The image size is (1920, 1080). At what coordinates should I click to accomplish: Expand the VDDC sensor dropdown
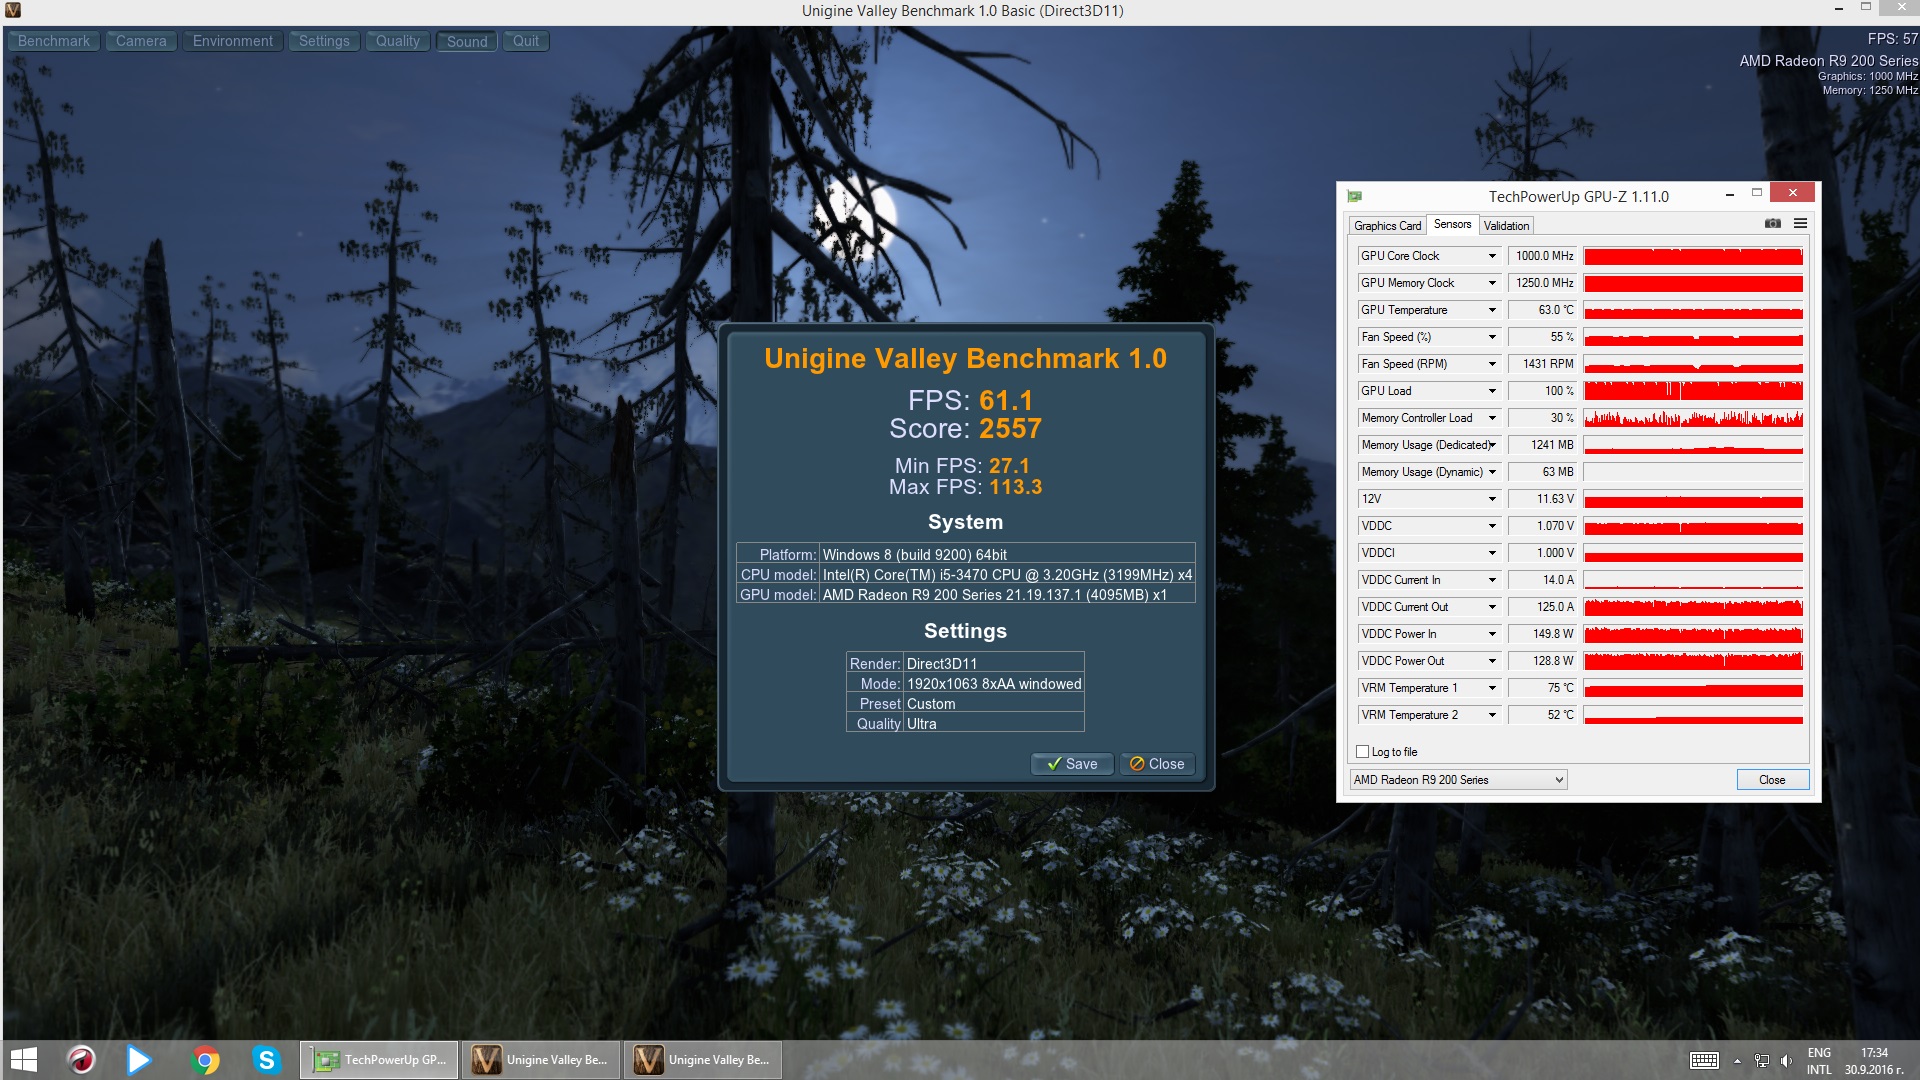coord(1492,526)
